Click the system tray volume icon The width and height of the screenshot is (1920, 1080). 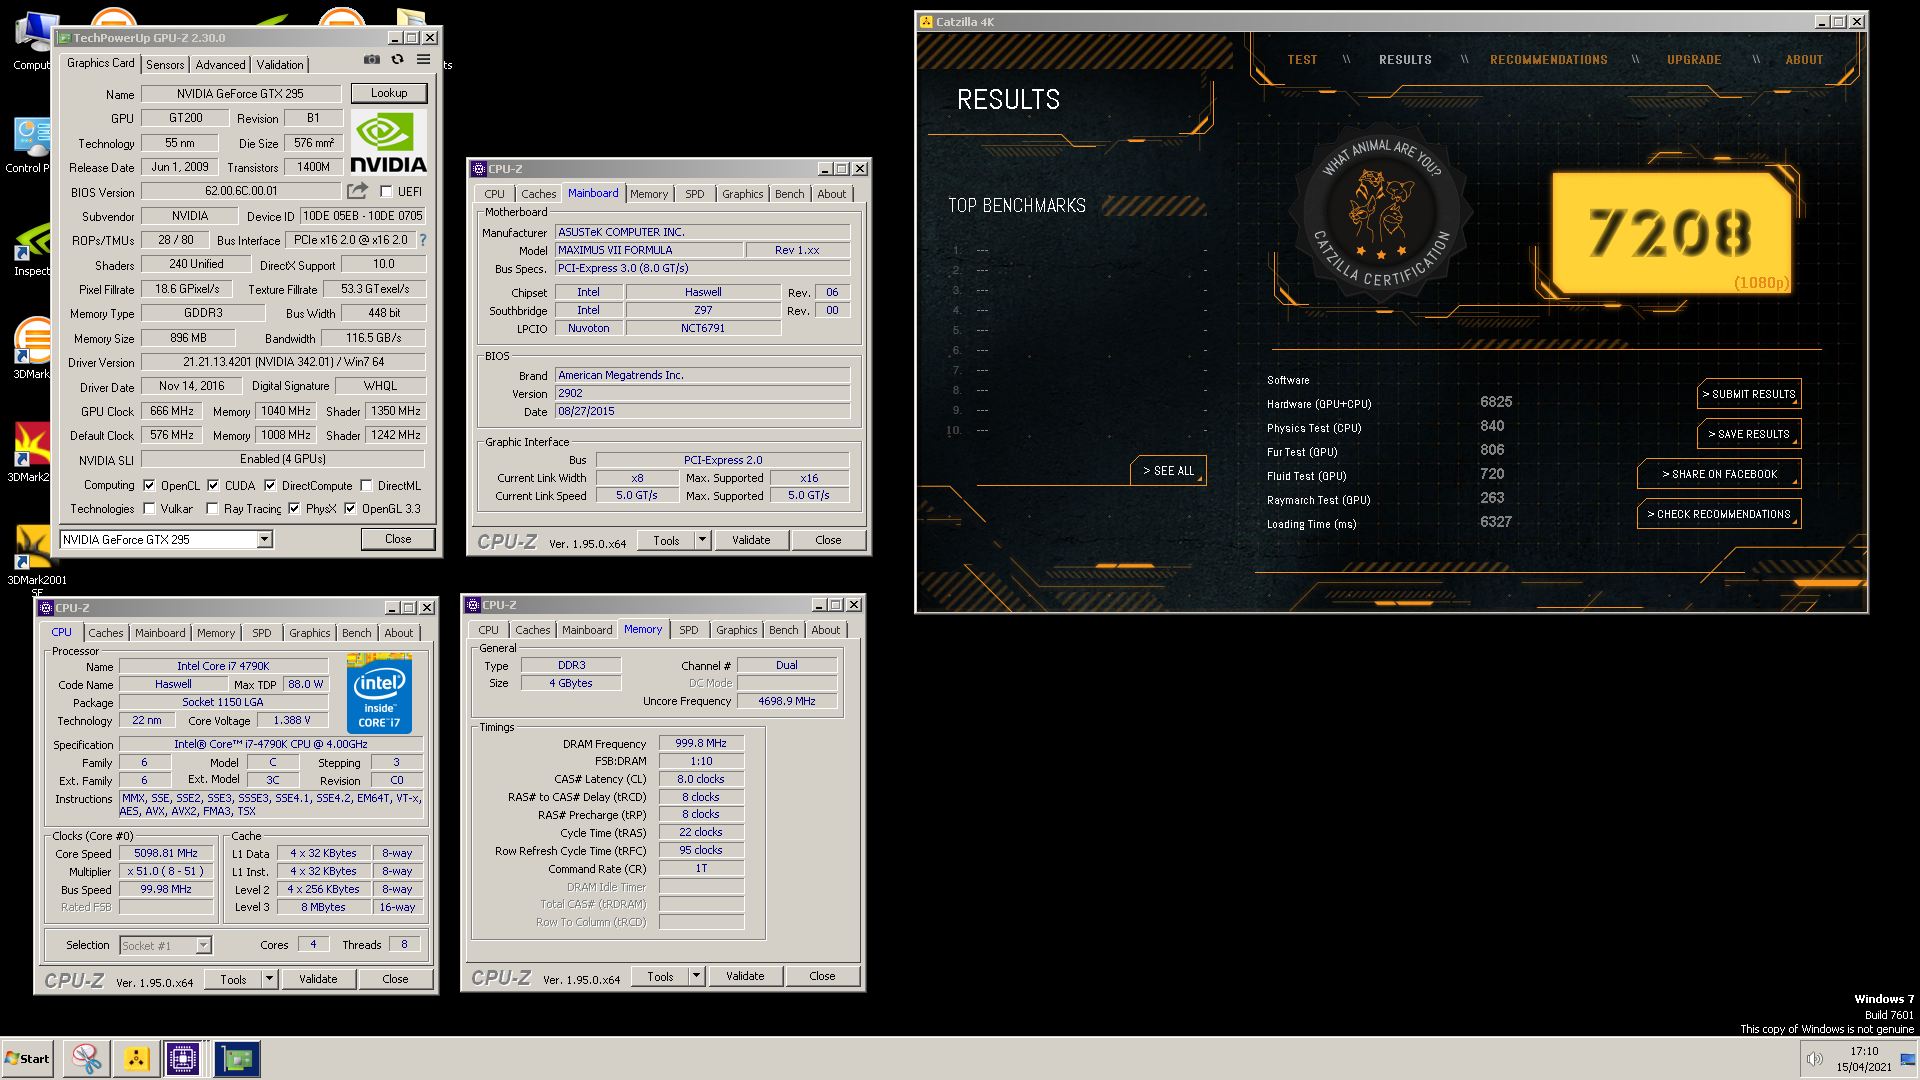[1814, 1059]
